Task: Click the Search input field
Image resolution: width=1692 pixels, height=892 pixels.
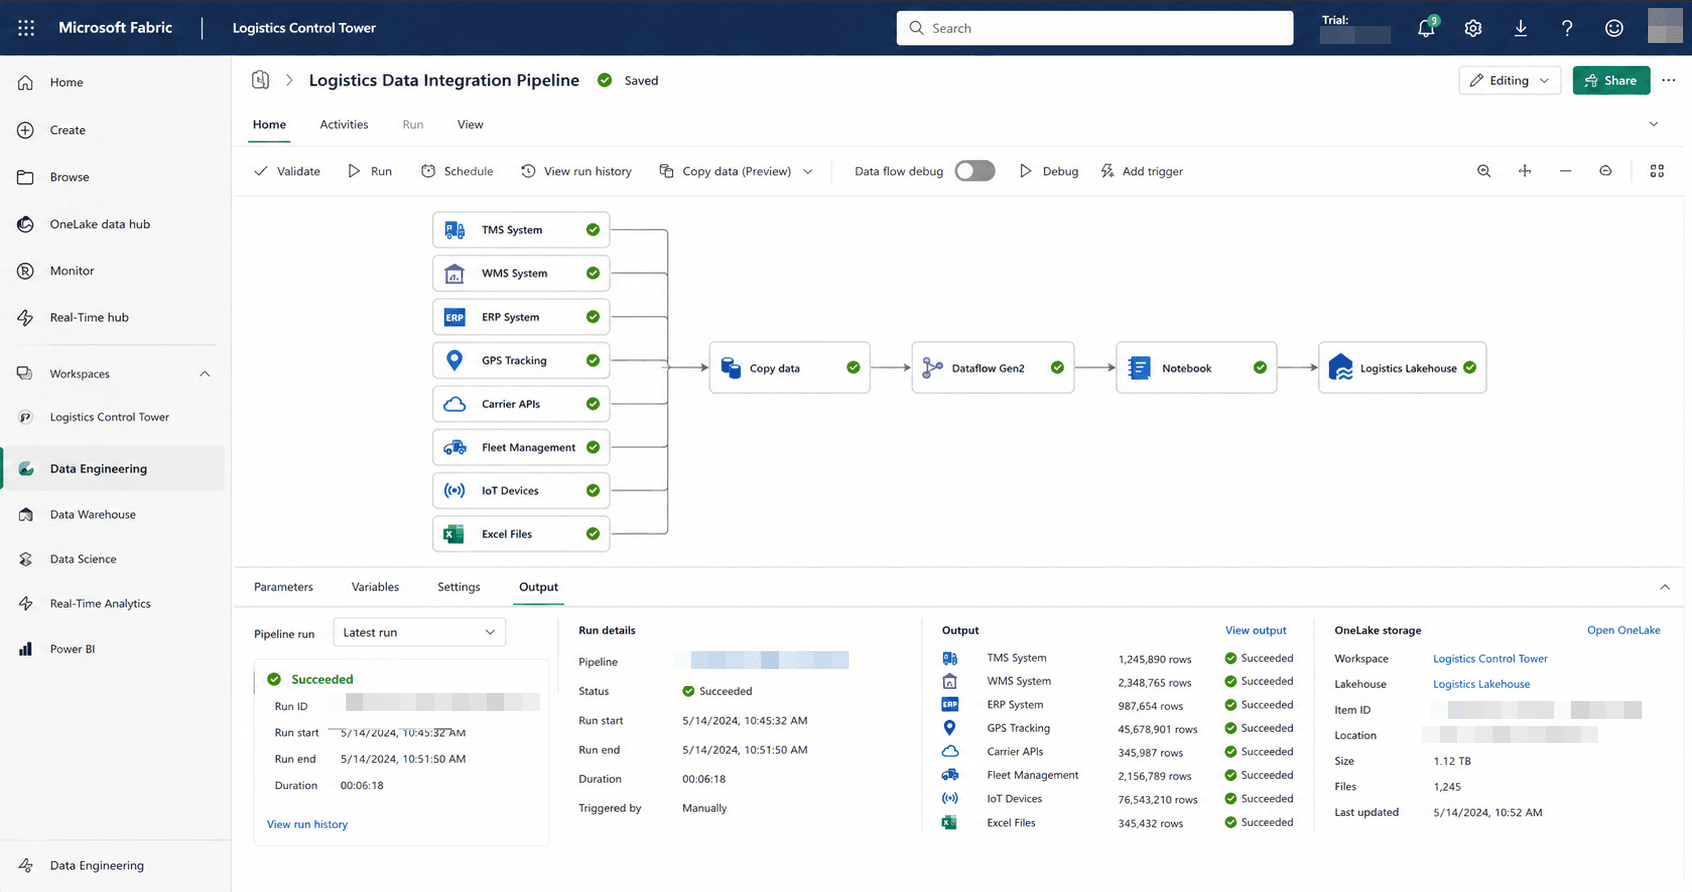Action: (1095, 28)
